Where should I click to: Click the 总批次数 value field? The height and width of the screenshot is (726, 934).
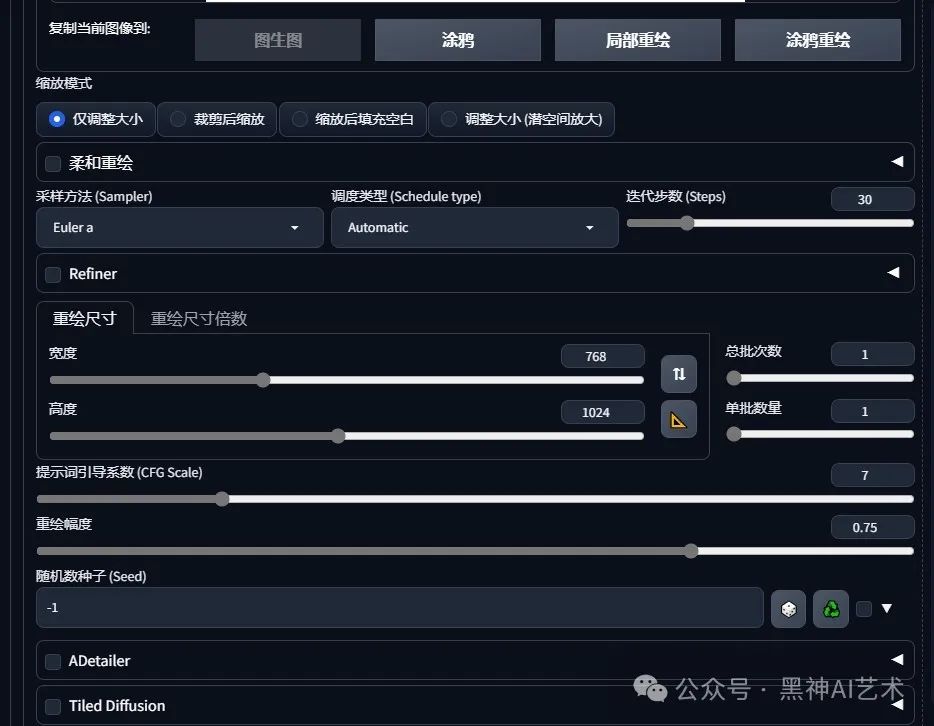point(872,354)
